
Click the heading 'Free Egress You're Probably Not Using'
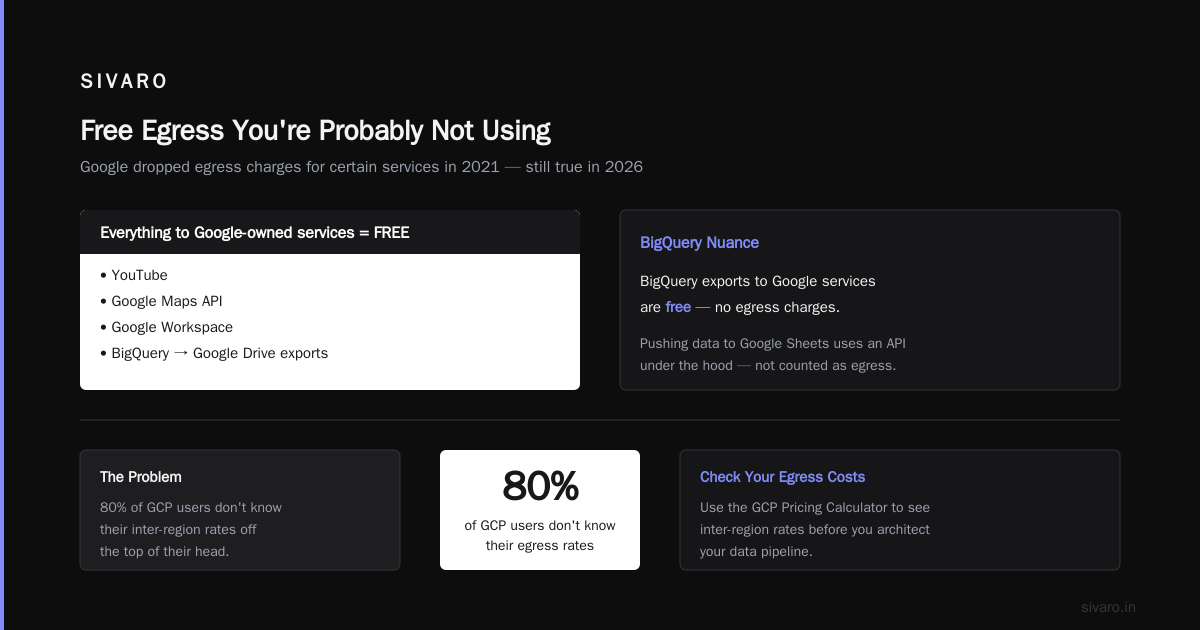pos(315,130)
